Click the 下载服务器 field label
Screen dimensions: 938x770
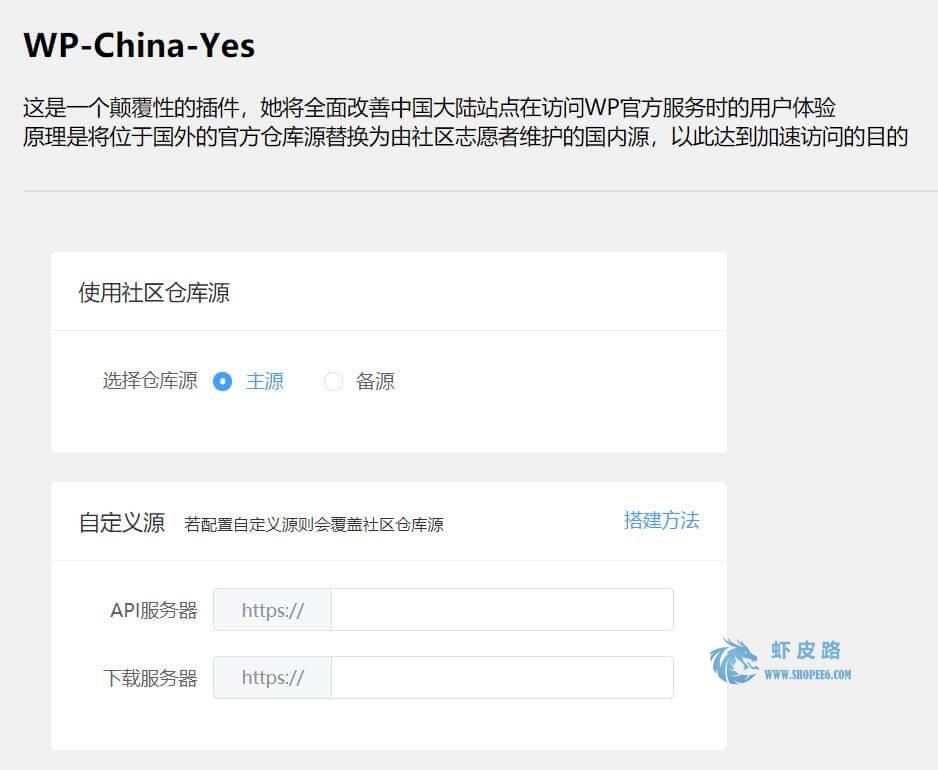coord(150,678)
